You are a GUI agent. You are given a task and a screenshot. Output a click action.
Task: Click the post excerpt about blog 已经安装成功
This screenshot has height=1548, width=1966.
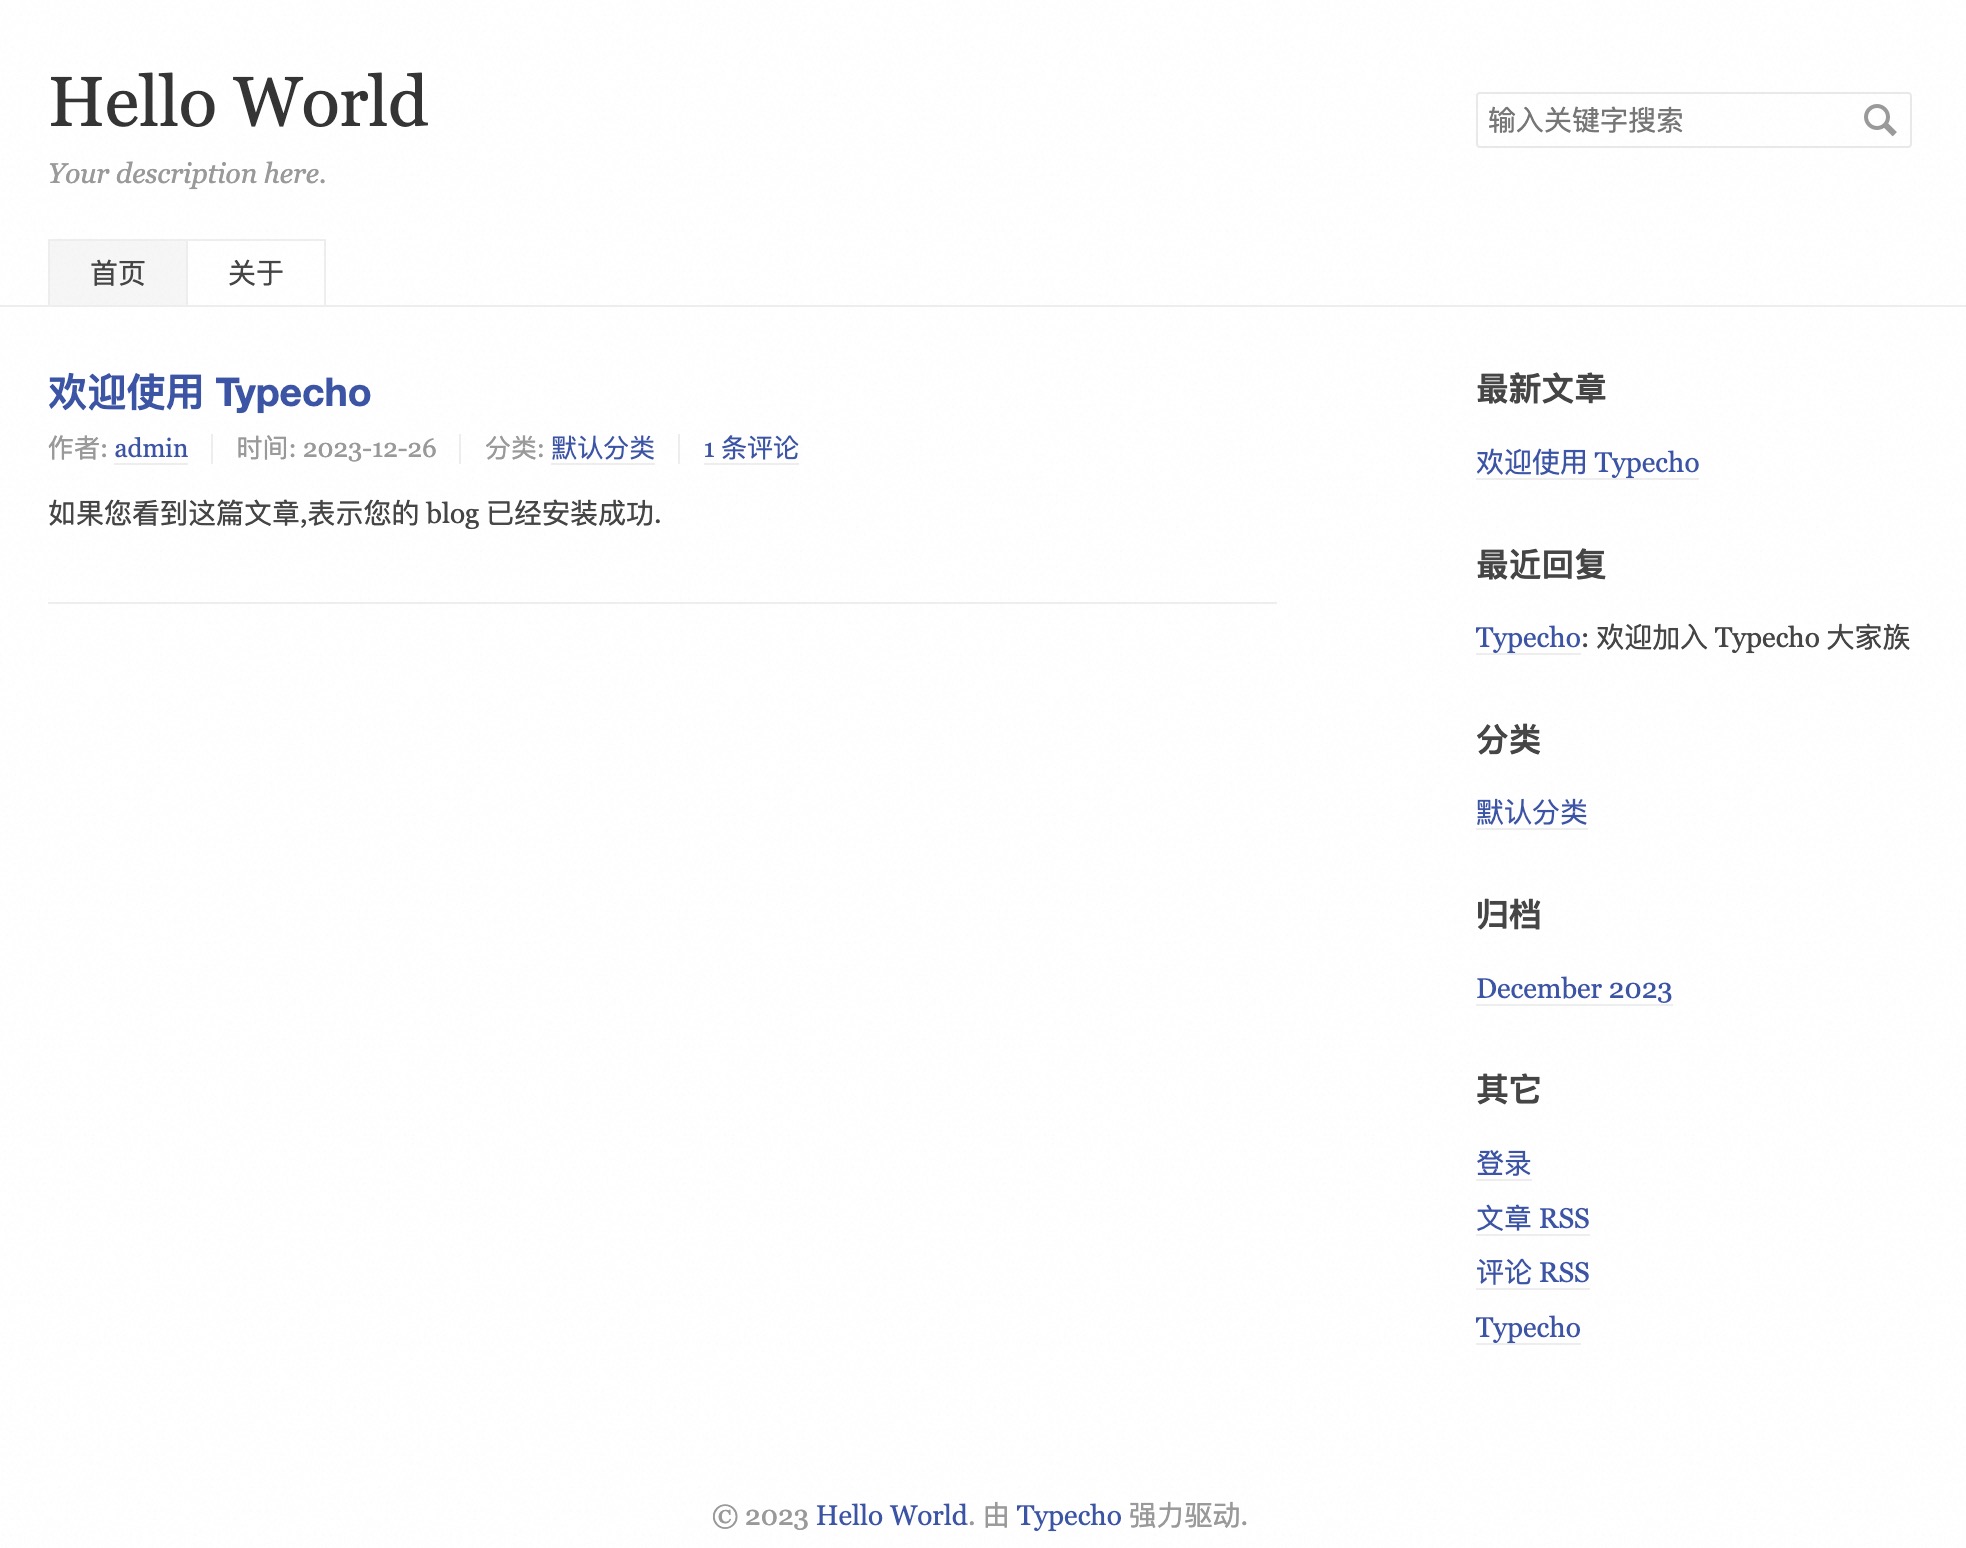click(355, 513)
